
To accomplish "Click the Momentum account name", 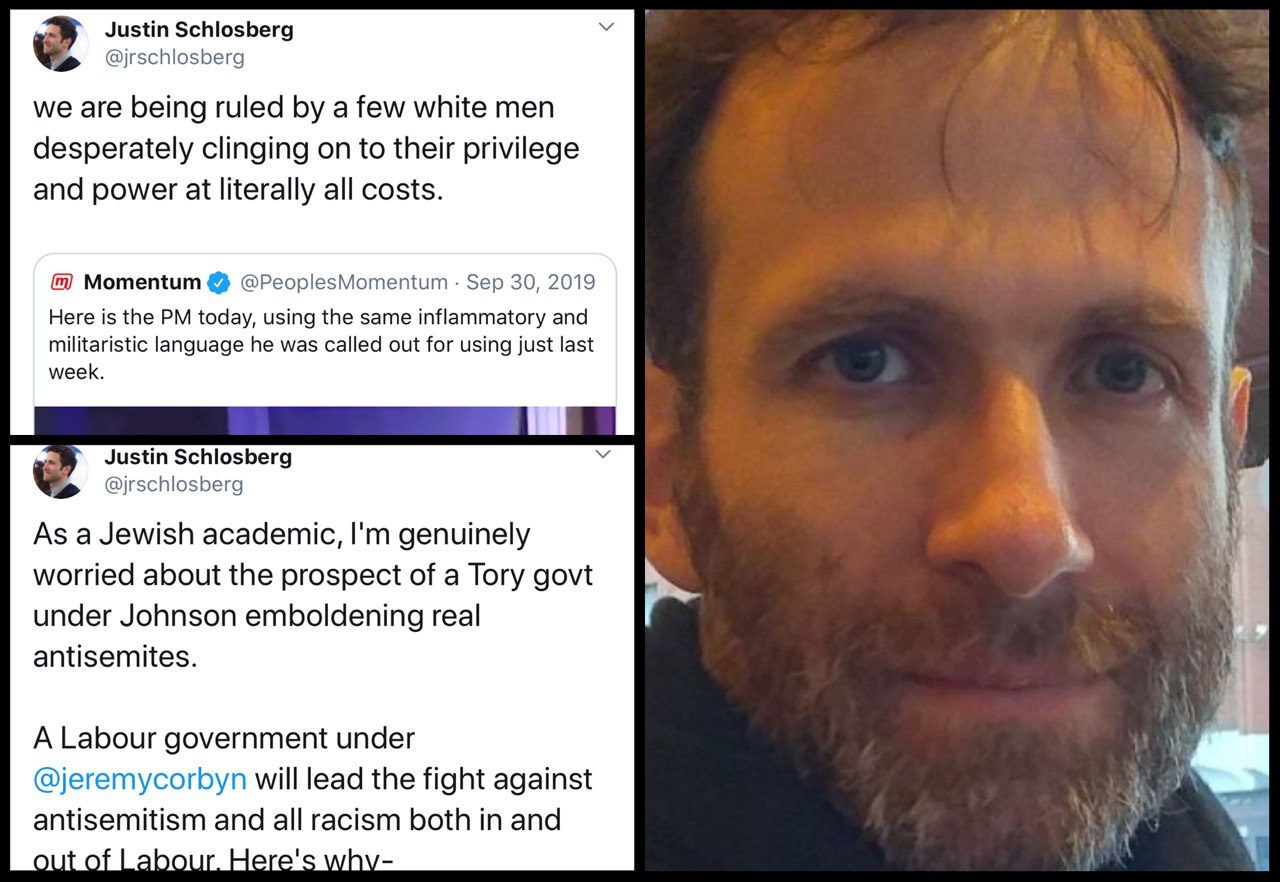I will [x=142, y=283].
